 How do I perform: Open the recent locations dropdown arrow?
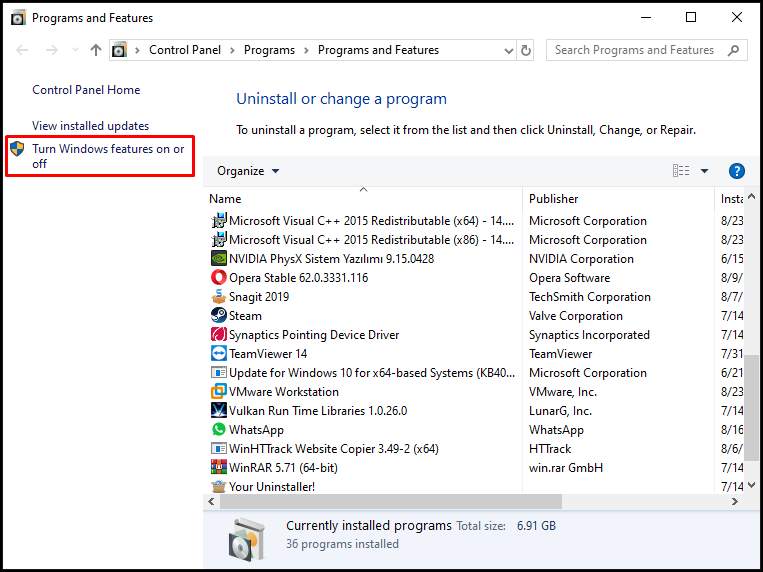coord(75,50)
